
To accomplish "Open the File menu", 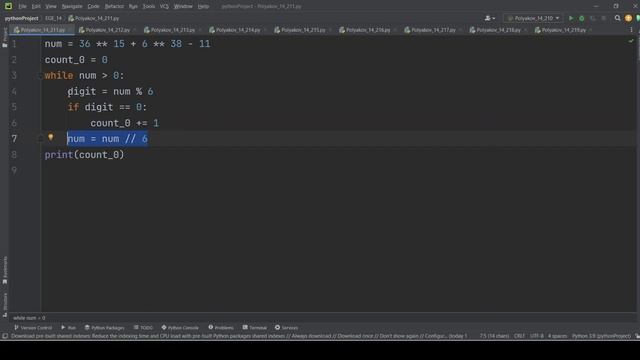I will [22, 7].
